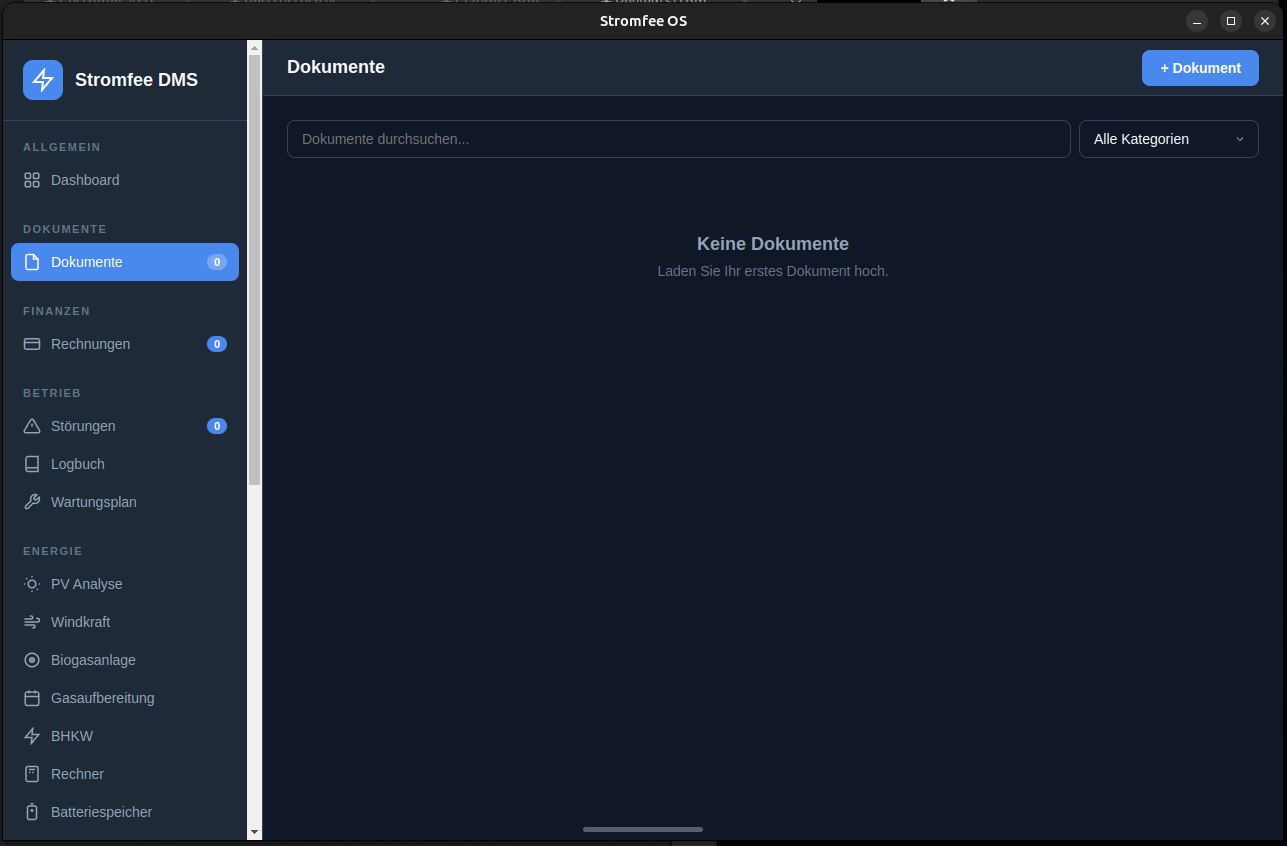
Task: Open the BHKW menu entry
Action: pos(72,736)
